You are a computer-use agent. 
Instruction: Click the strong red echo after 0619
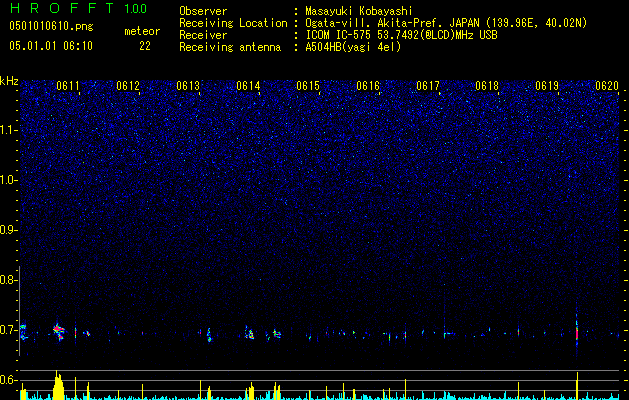tap(577, 333)
